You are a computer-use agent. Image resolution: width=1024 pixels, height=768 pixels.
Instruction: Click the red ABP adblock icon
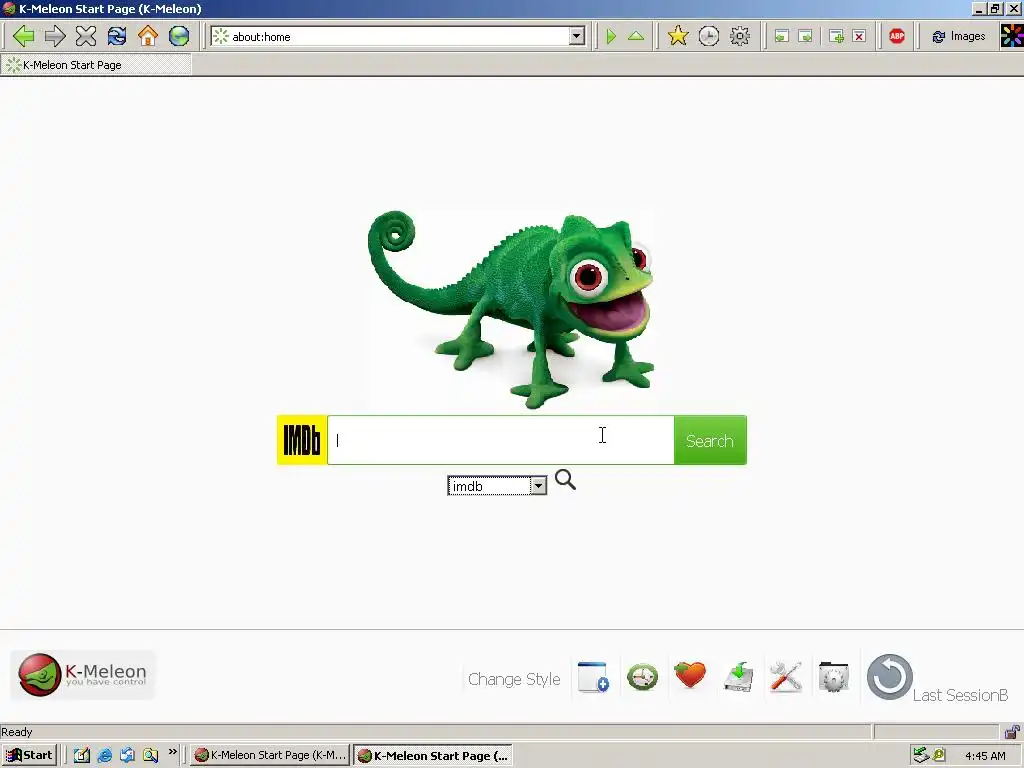897,37
